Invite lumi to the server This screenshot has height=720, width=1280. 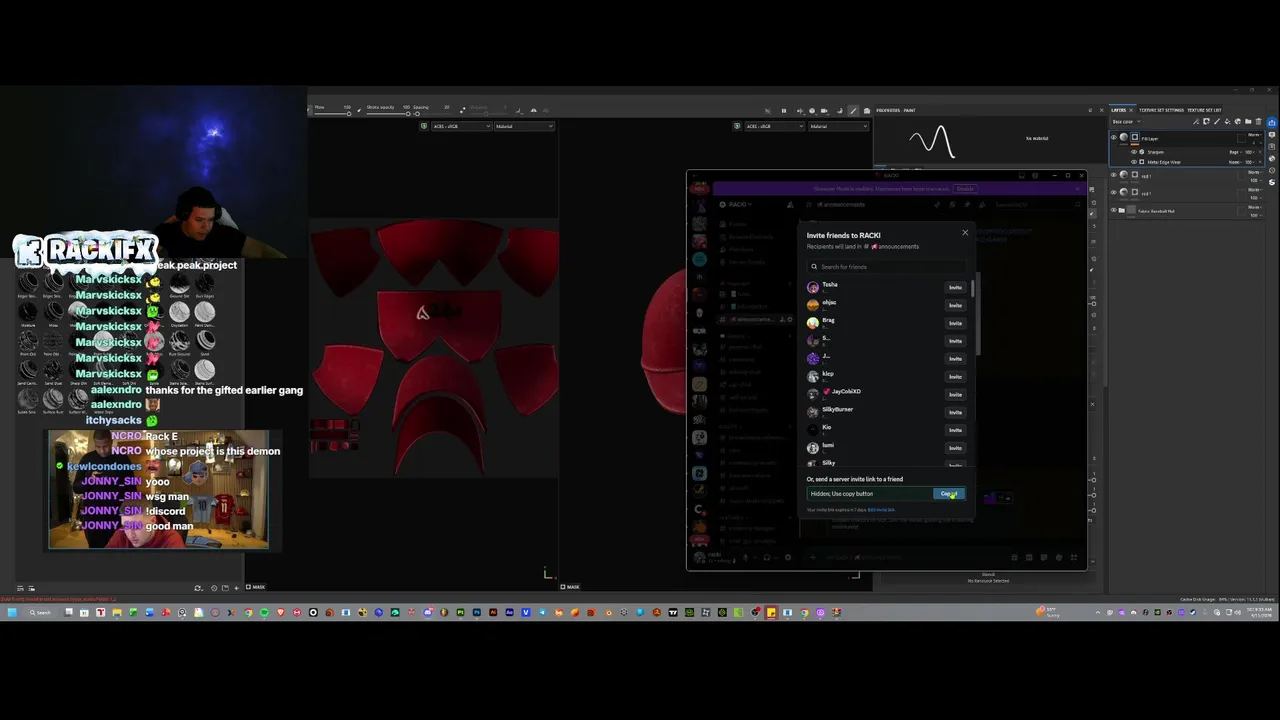point(955,448)
